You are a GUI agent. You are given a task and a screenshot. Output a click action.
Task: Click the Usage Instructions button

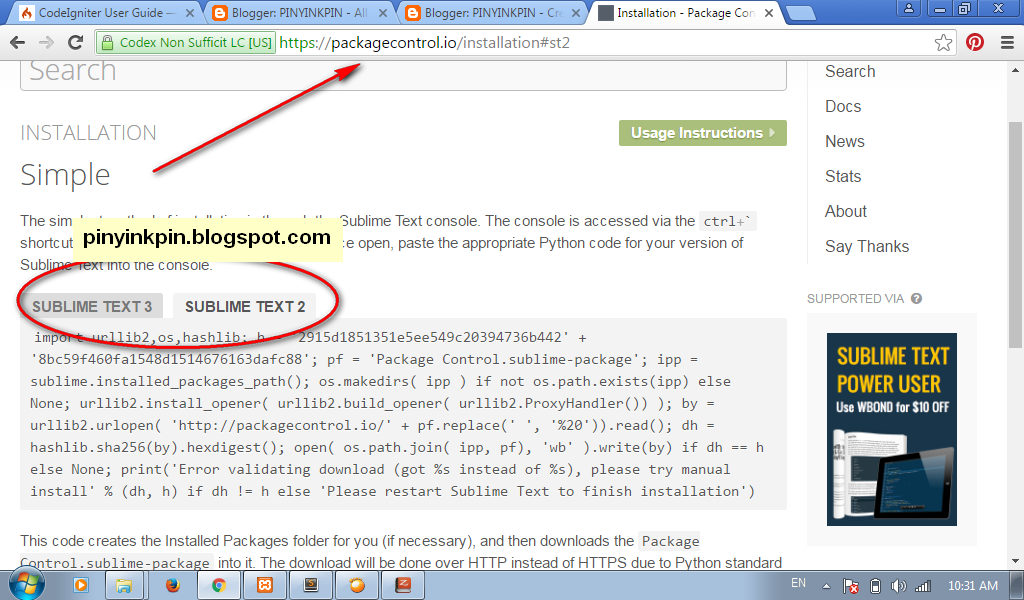(702, 132)
